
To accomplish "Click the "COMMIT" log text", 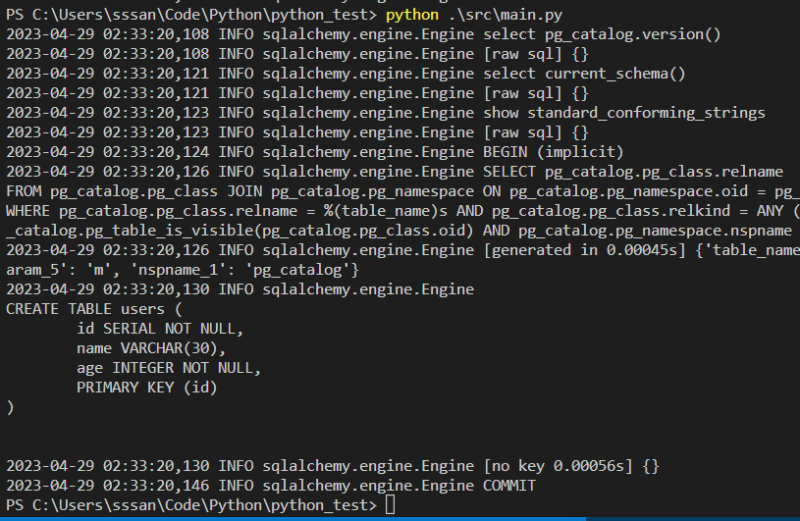I will (x=510, y=486).
